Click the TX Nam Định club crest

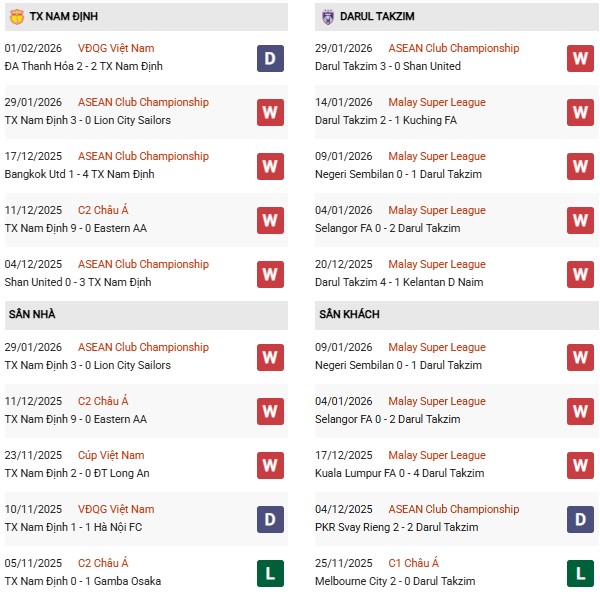[x=16, y=17]
